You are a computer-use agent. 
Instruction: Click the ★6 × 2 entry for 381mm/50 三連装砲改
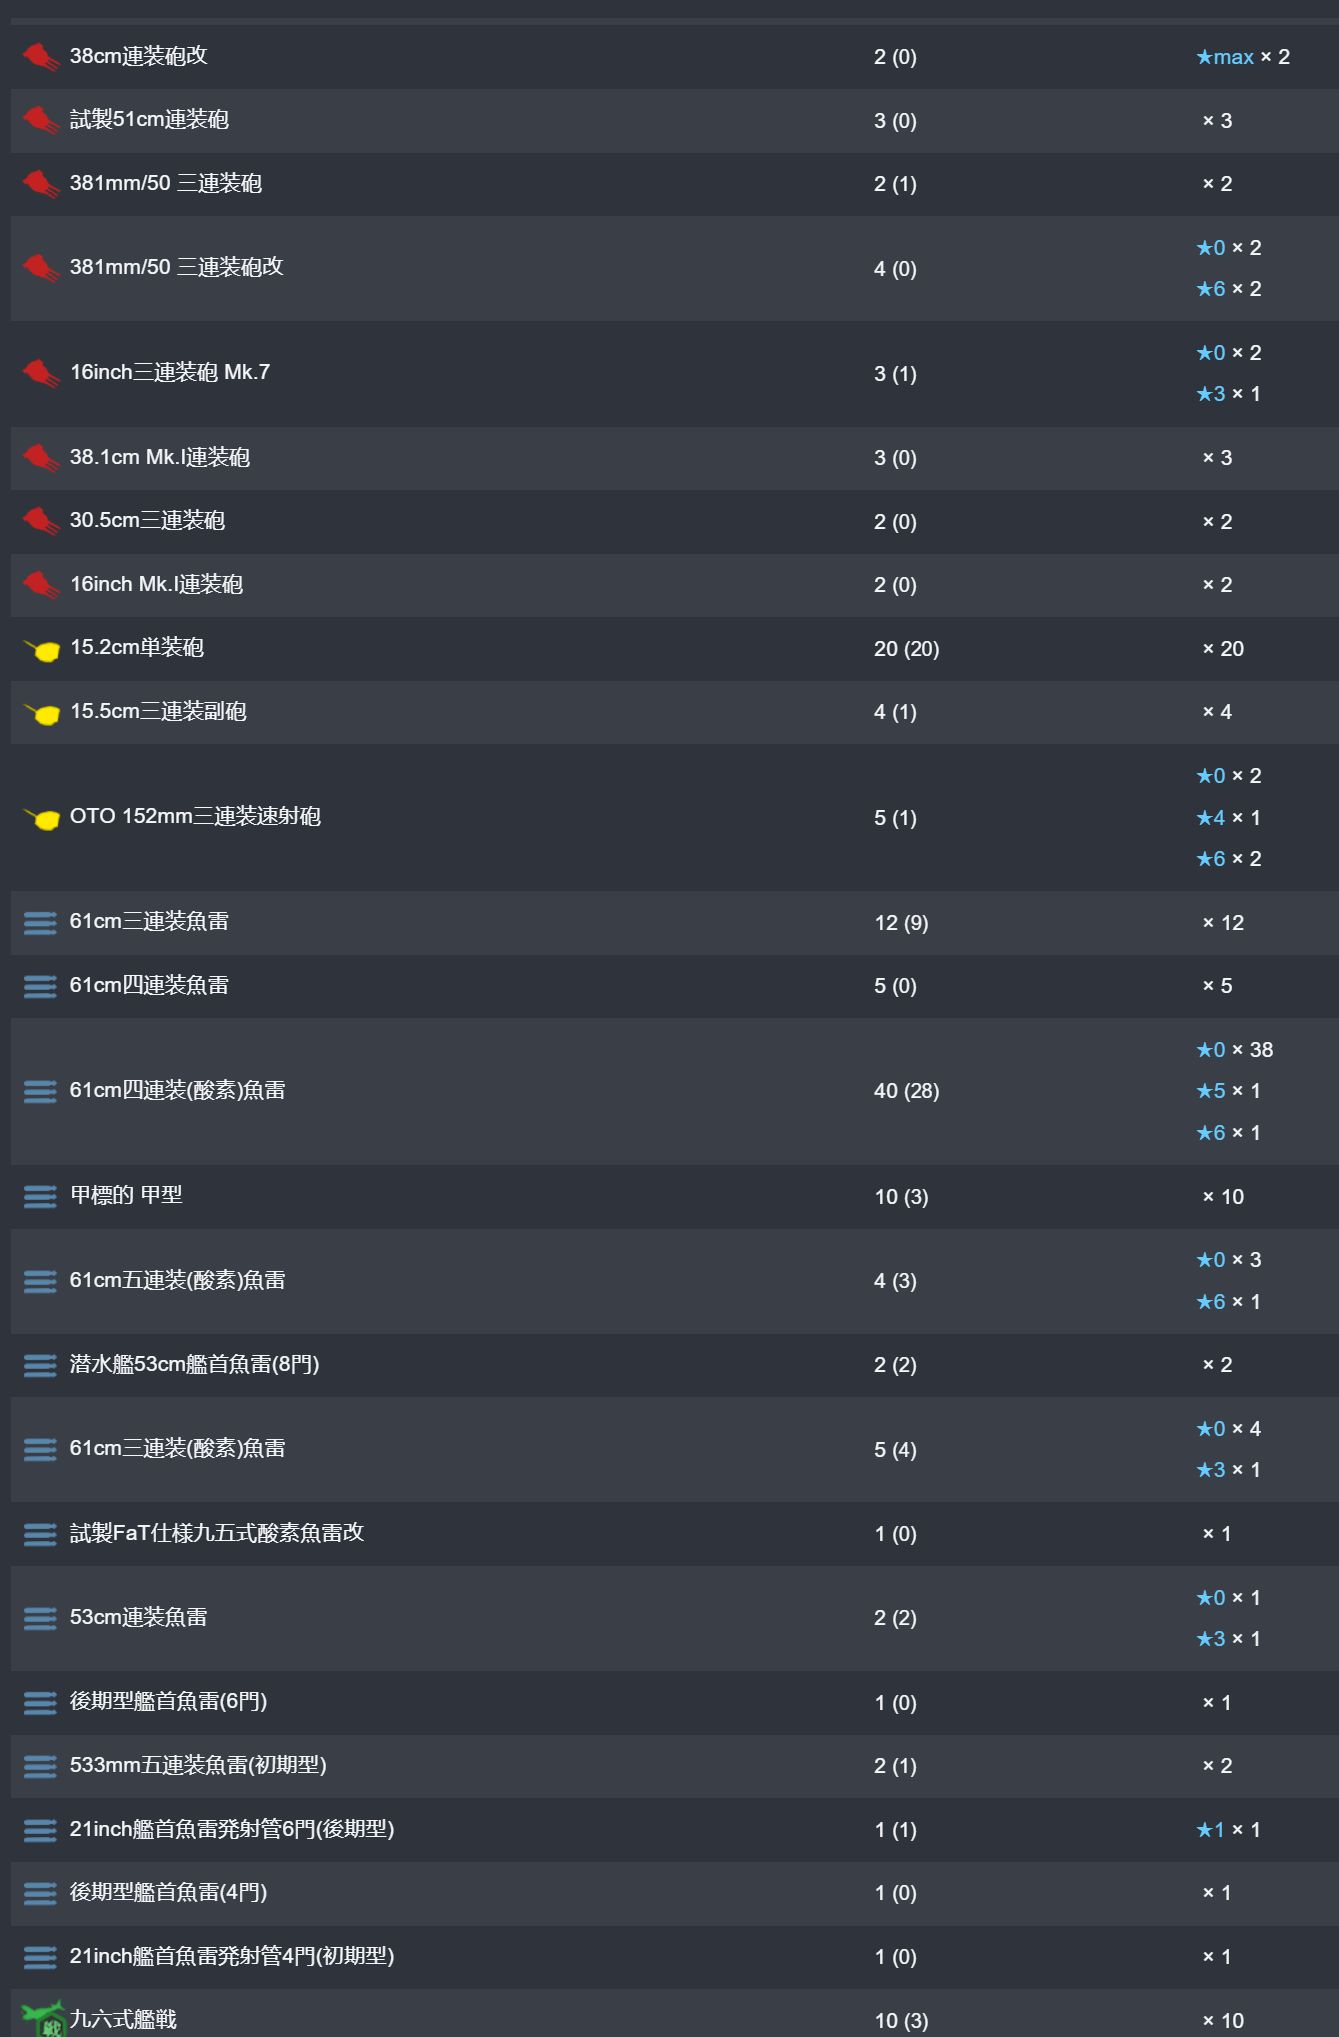[x=1229, y=289]
